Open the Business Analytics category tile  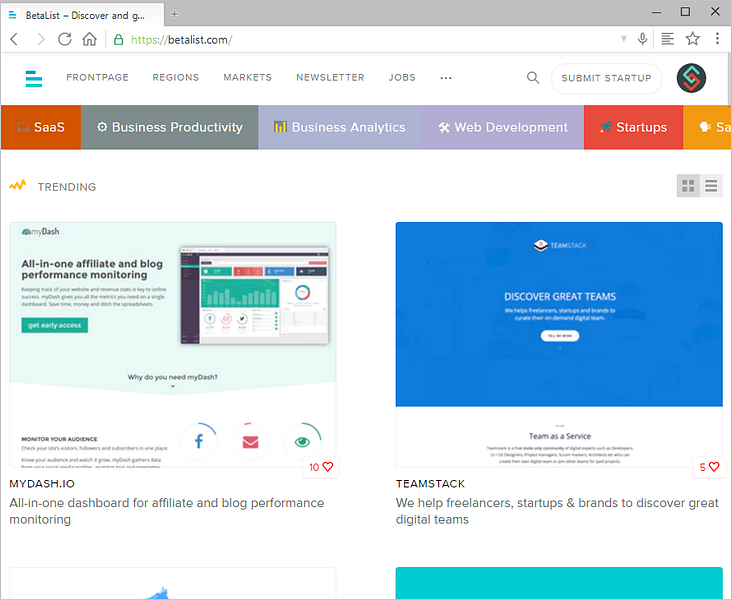[340, 127]
